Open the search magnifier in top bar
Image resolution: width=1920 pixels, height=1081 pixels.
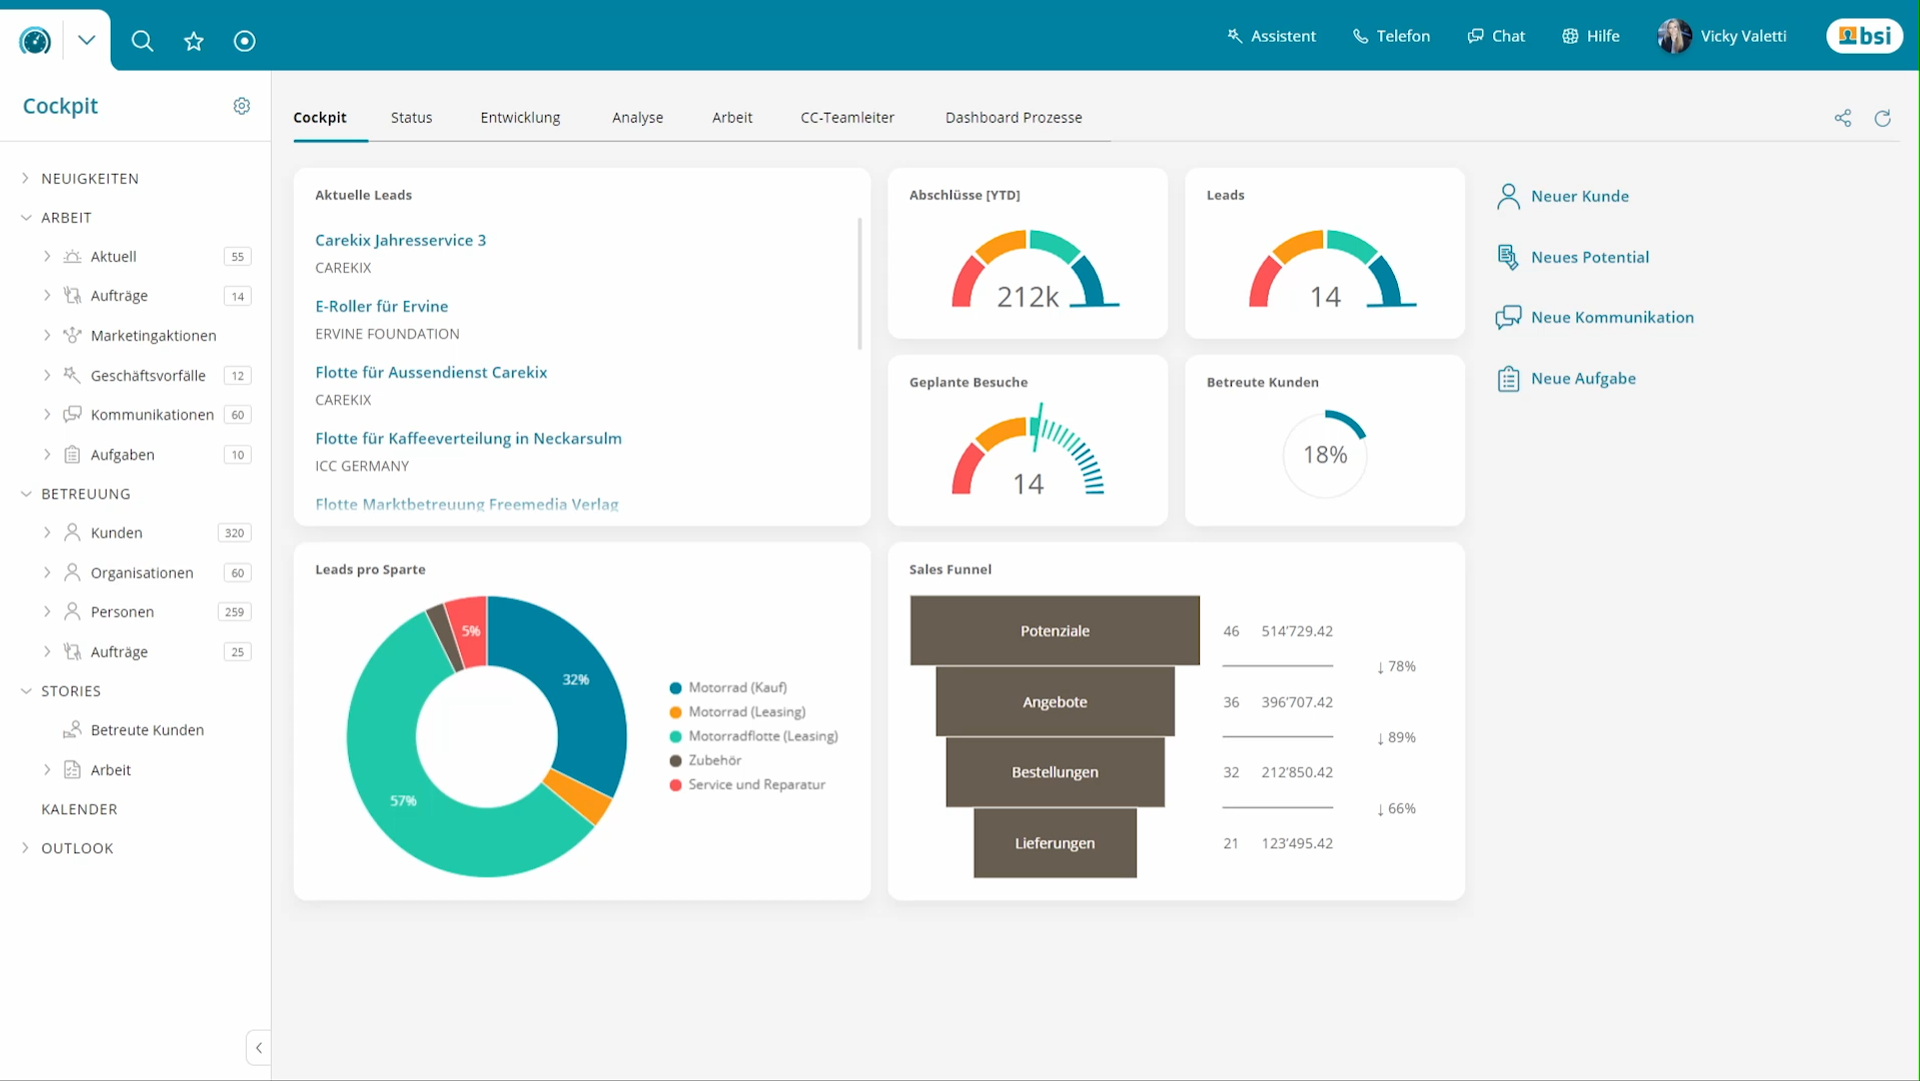click(142, 41)
